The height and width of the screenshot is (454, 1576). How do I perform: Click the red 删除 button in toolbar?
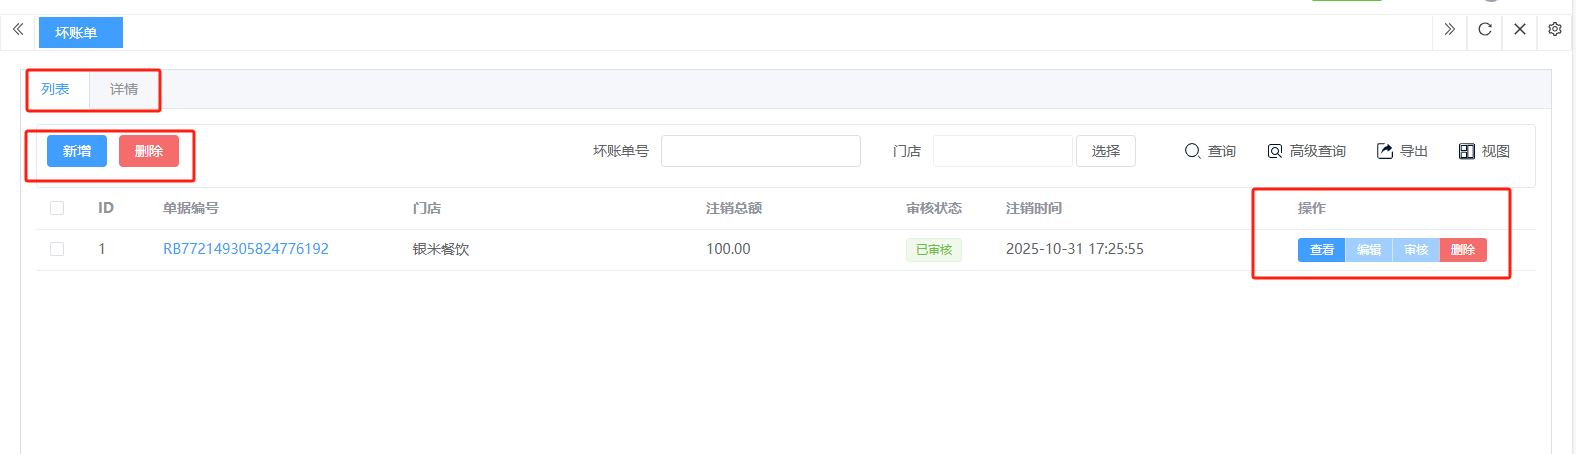[149, 151]
